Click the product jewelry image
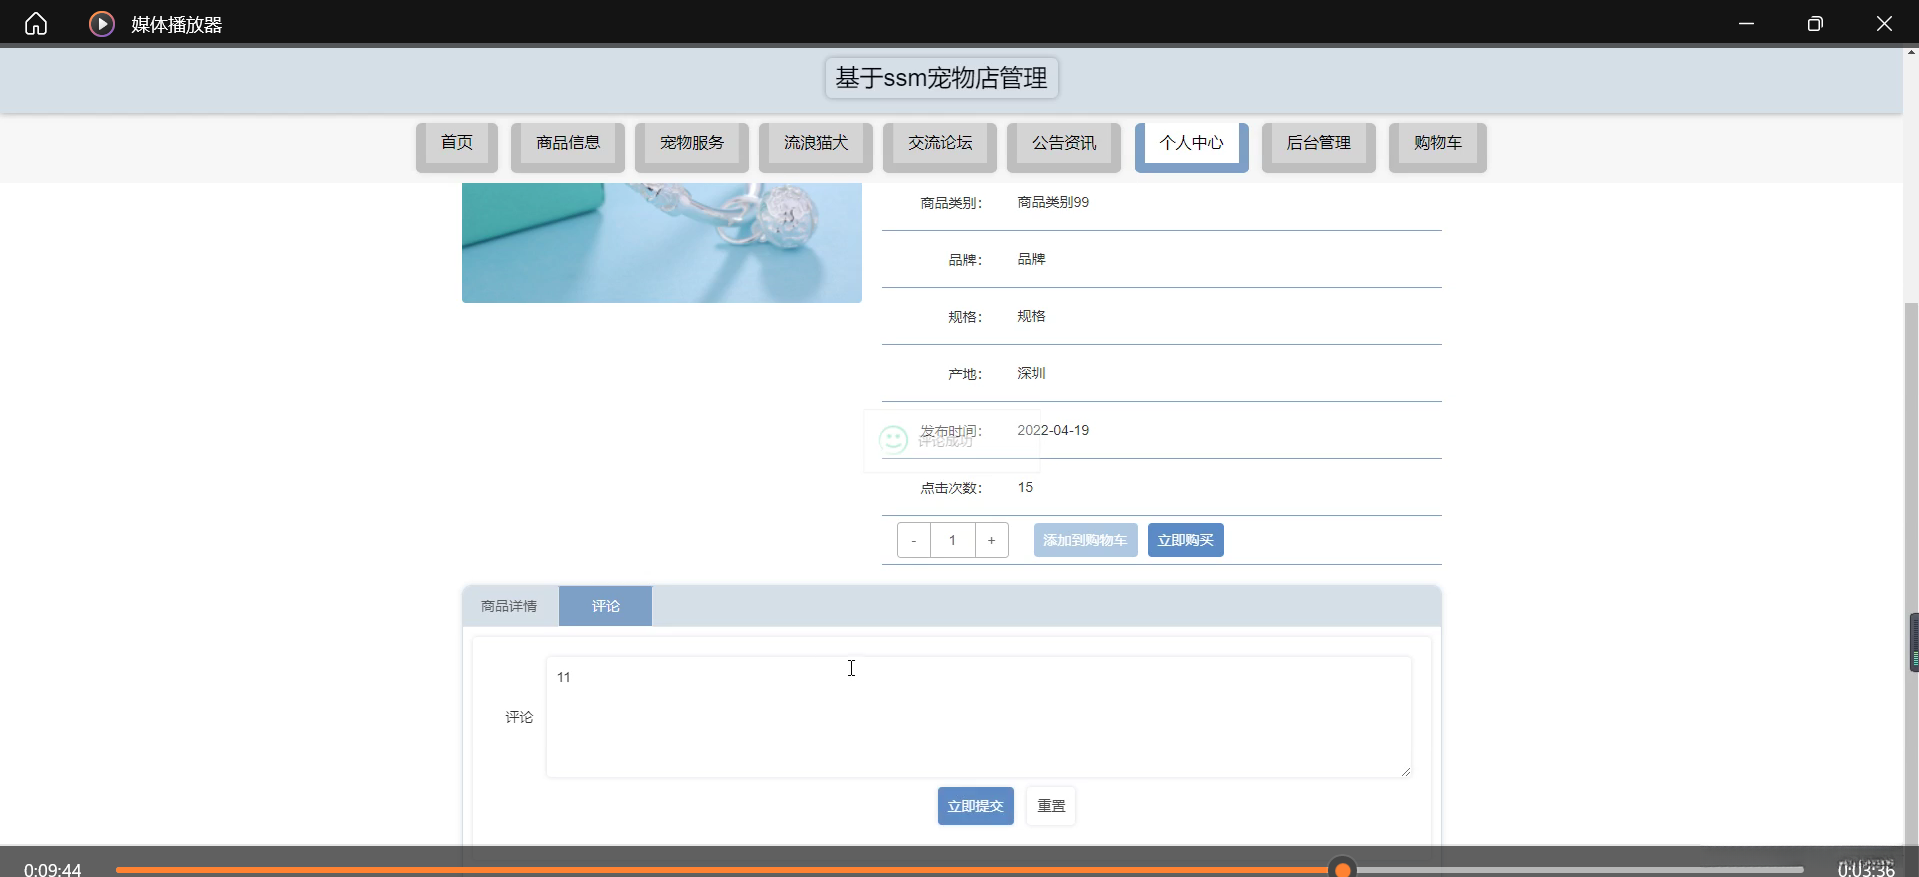The height and width of the screenshot is (877, 1919). coord(662,243)
